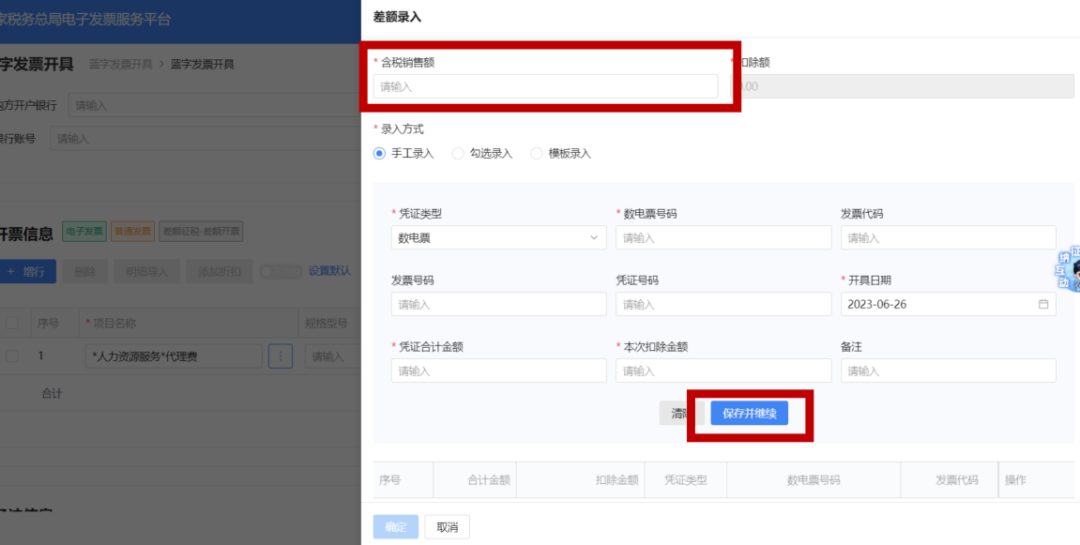Click the 确定 confirm button
1080x545 pixels.
[x=396, y=527]
